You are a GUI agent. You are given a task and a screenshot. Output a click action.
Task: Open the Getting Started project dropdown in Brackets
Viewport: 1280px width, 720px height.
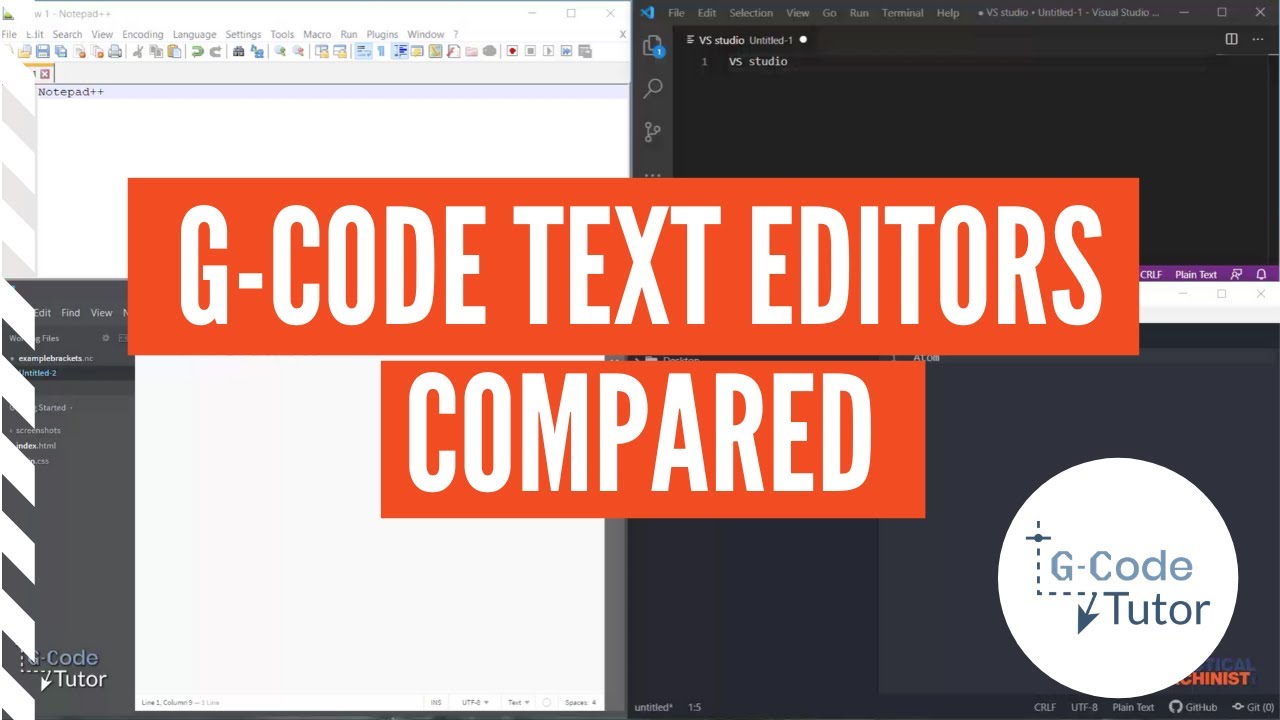(x=40, y=408)
